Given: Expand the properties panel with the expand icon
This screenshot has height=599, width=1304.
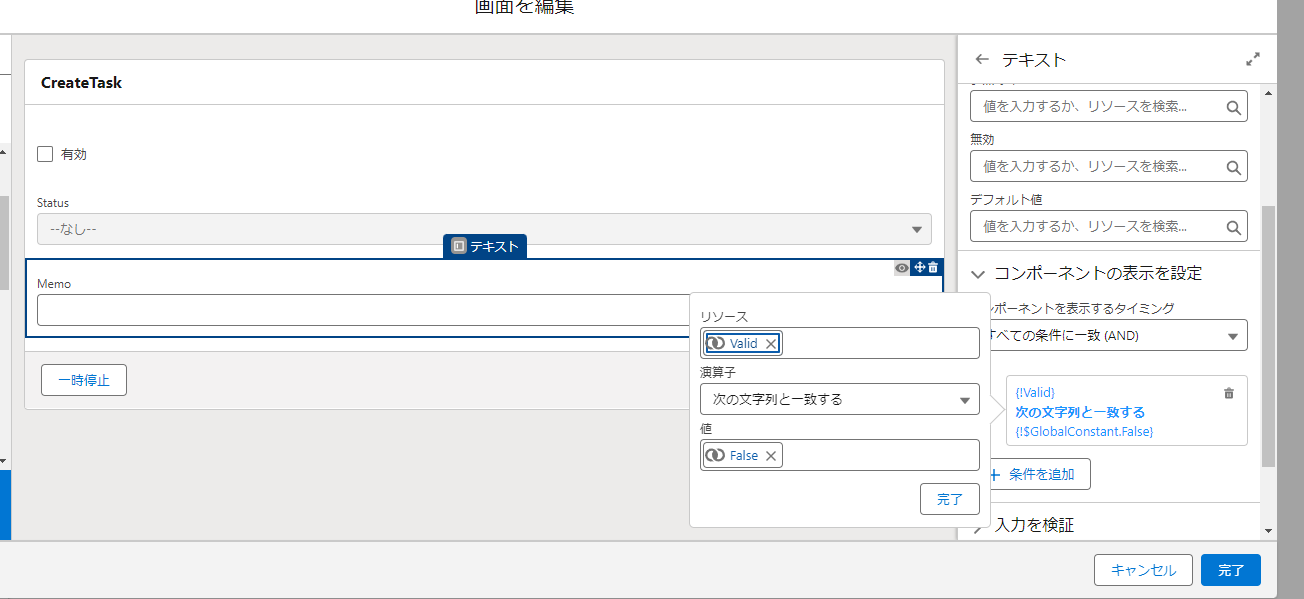Looking at the screenshot, I should [x=1253, y=59].
